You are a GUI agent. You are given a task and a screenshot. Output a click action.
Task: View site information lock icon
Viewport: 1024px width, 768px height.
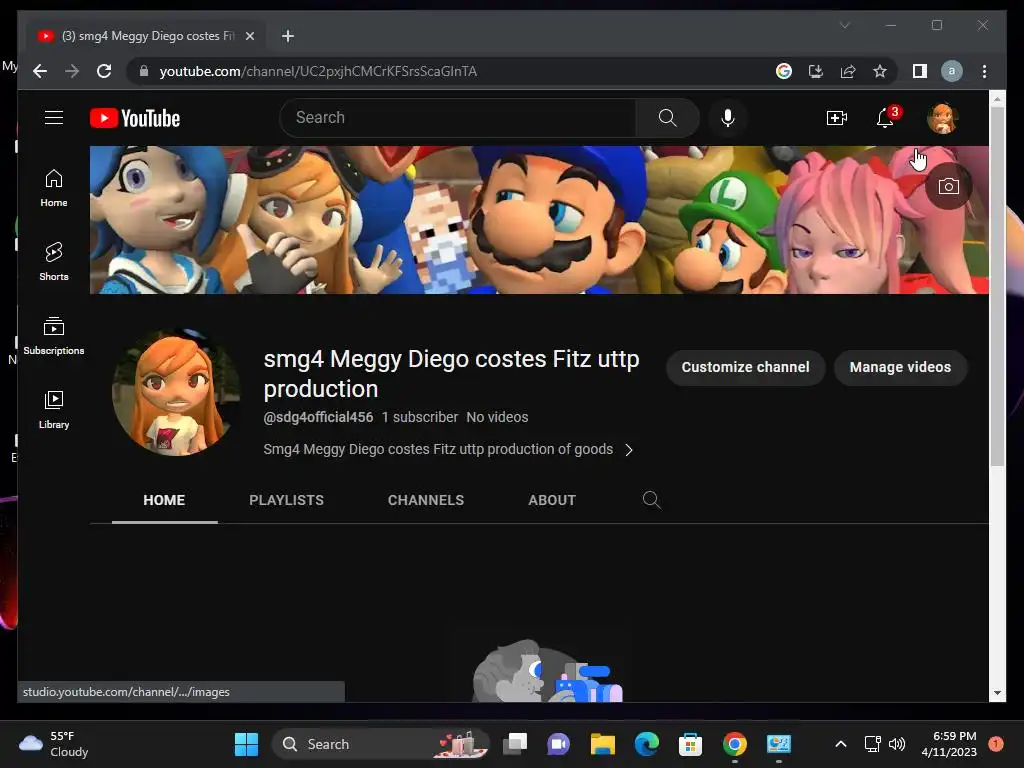pos(144,71)
